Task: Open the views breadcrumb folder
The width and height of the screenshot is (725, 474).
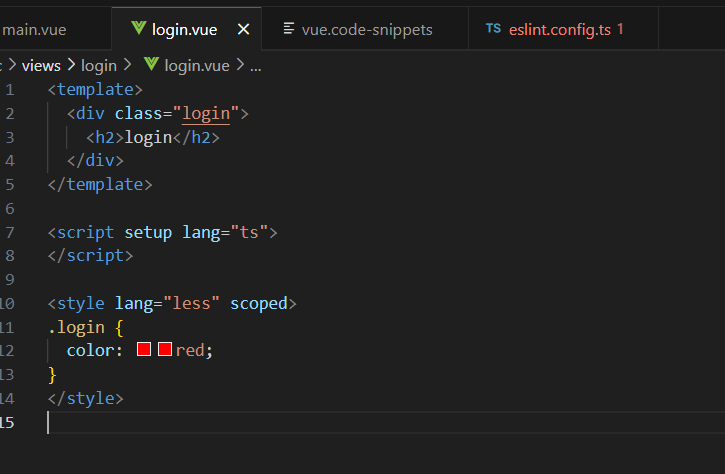Action: [41, 65]
